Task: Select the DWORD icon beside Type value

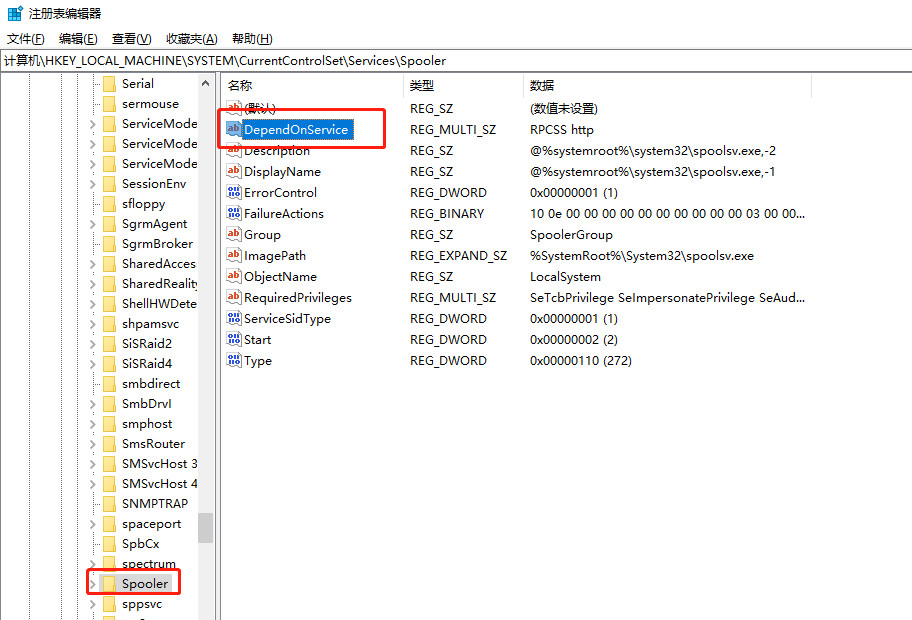Action: [234, 360]
